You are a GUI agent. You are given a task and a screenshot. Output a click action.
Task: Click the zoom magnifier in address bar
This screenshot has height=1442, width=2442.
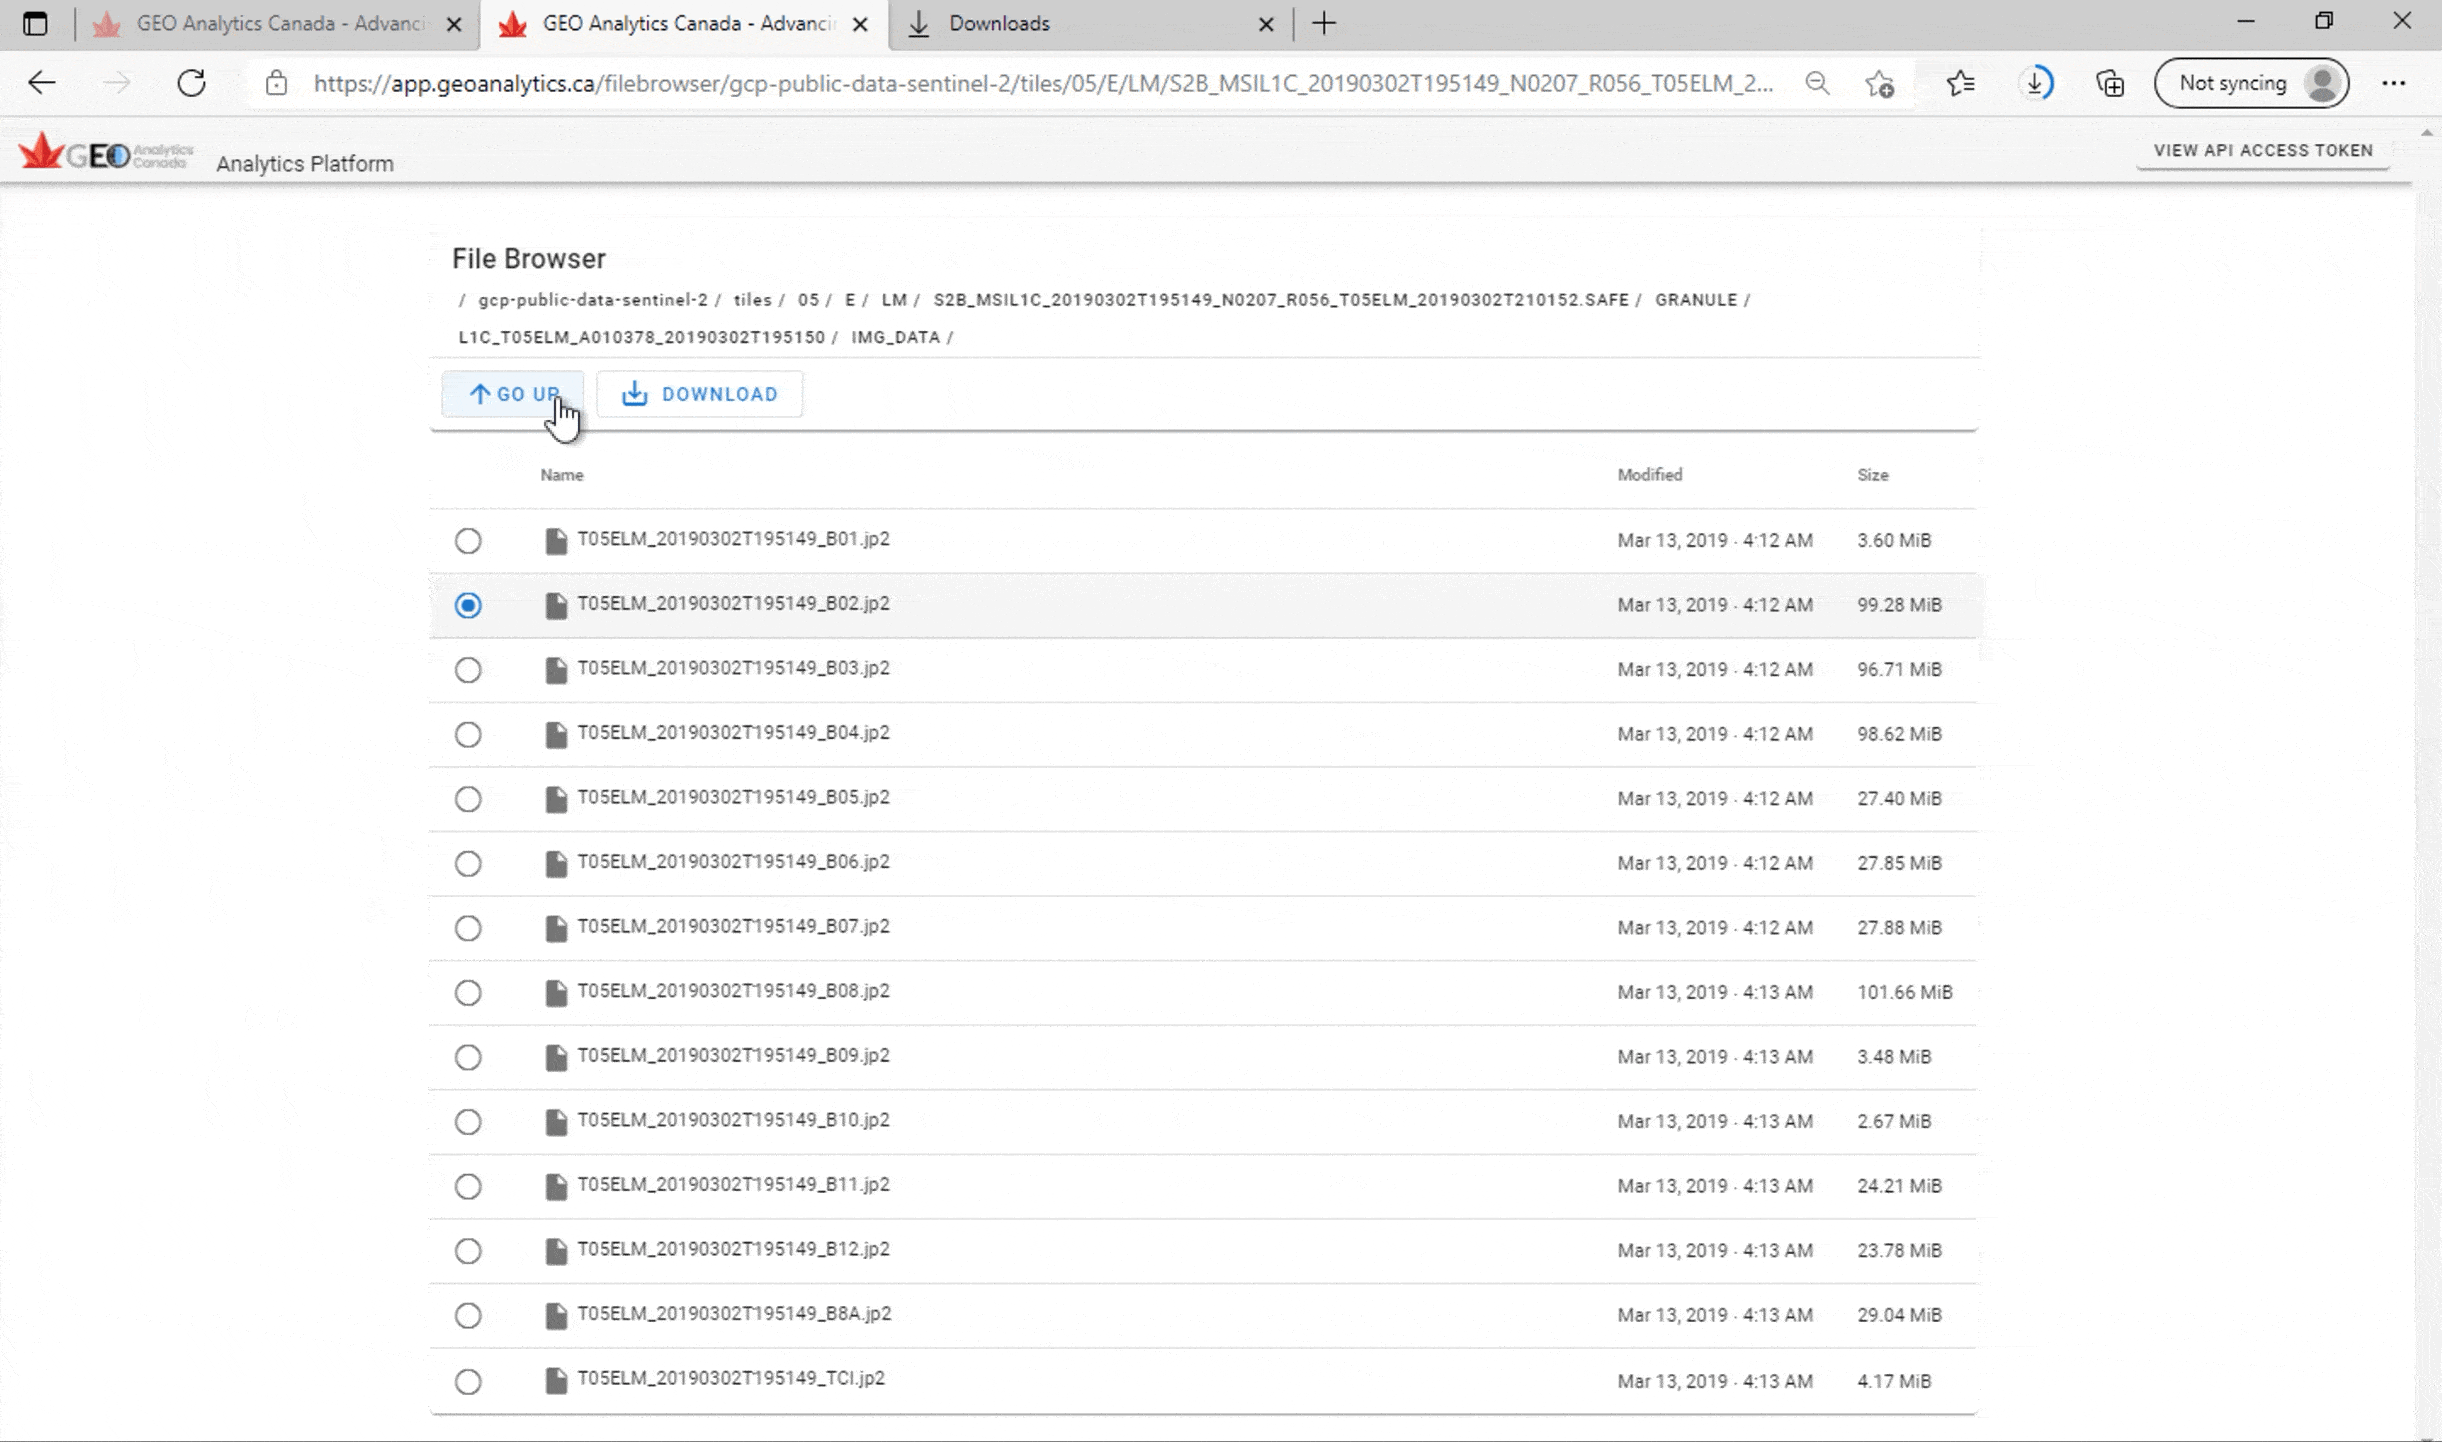pos(1817,83)
